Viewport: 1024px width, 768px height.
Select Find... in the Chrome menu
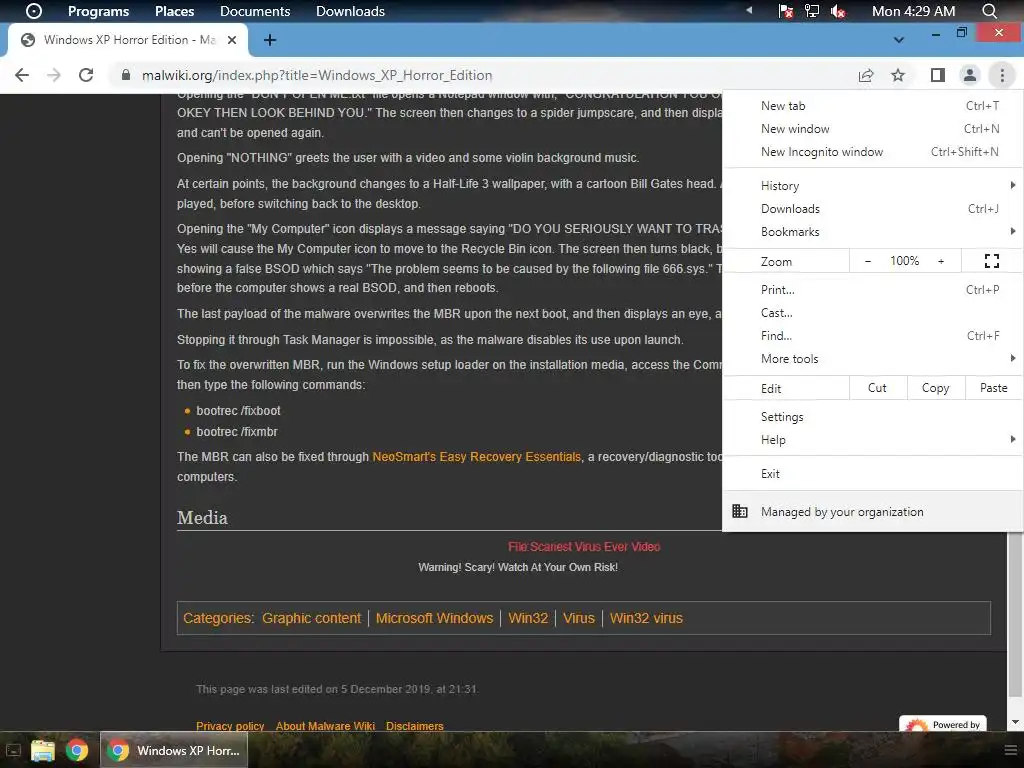(873, 336)
